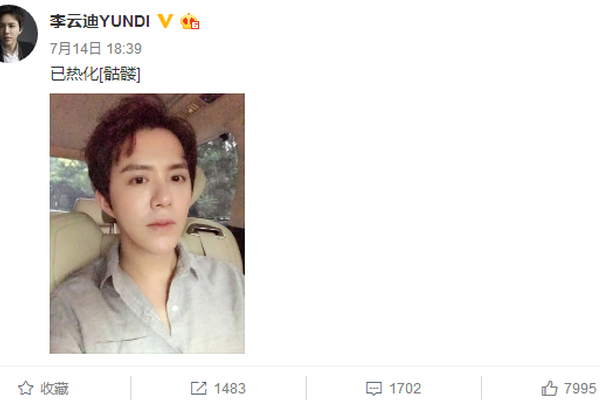
Task: Toggle the like count 7995
Action: coord(580,389)
